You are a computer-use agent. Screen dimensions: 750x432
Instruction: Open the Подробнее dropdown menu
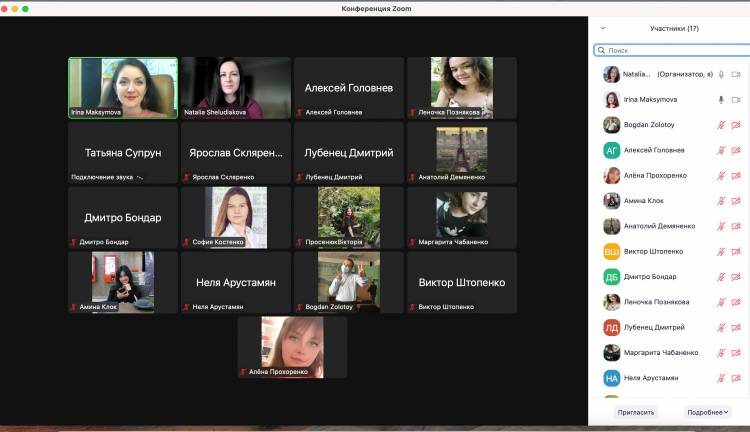[x=708, y=411]
